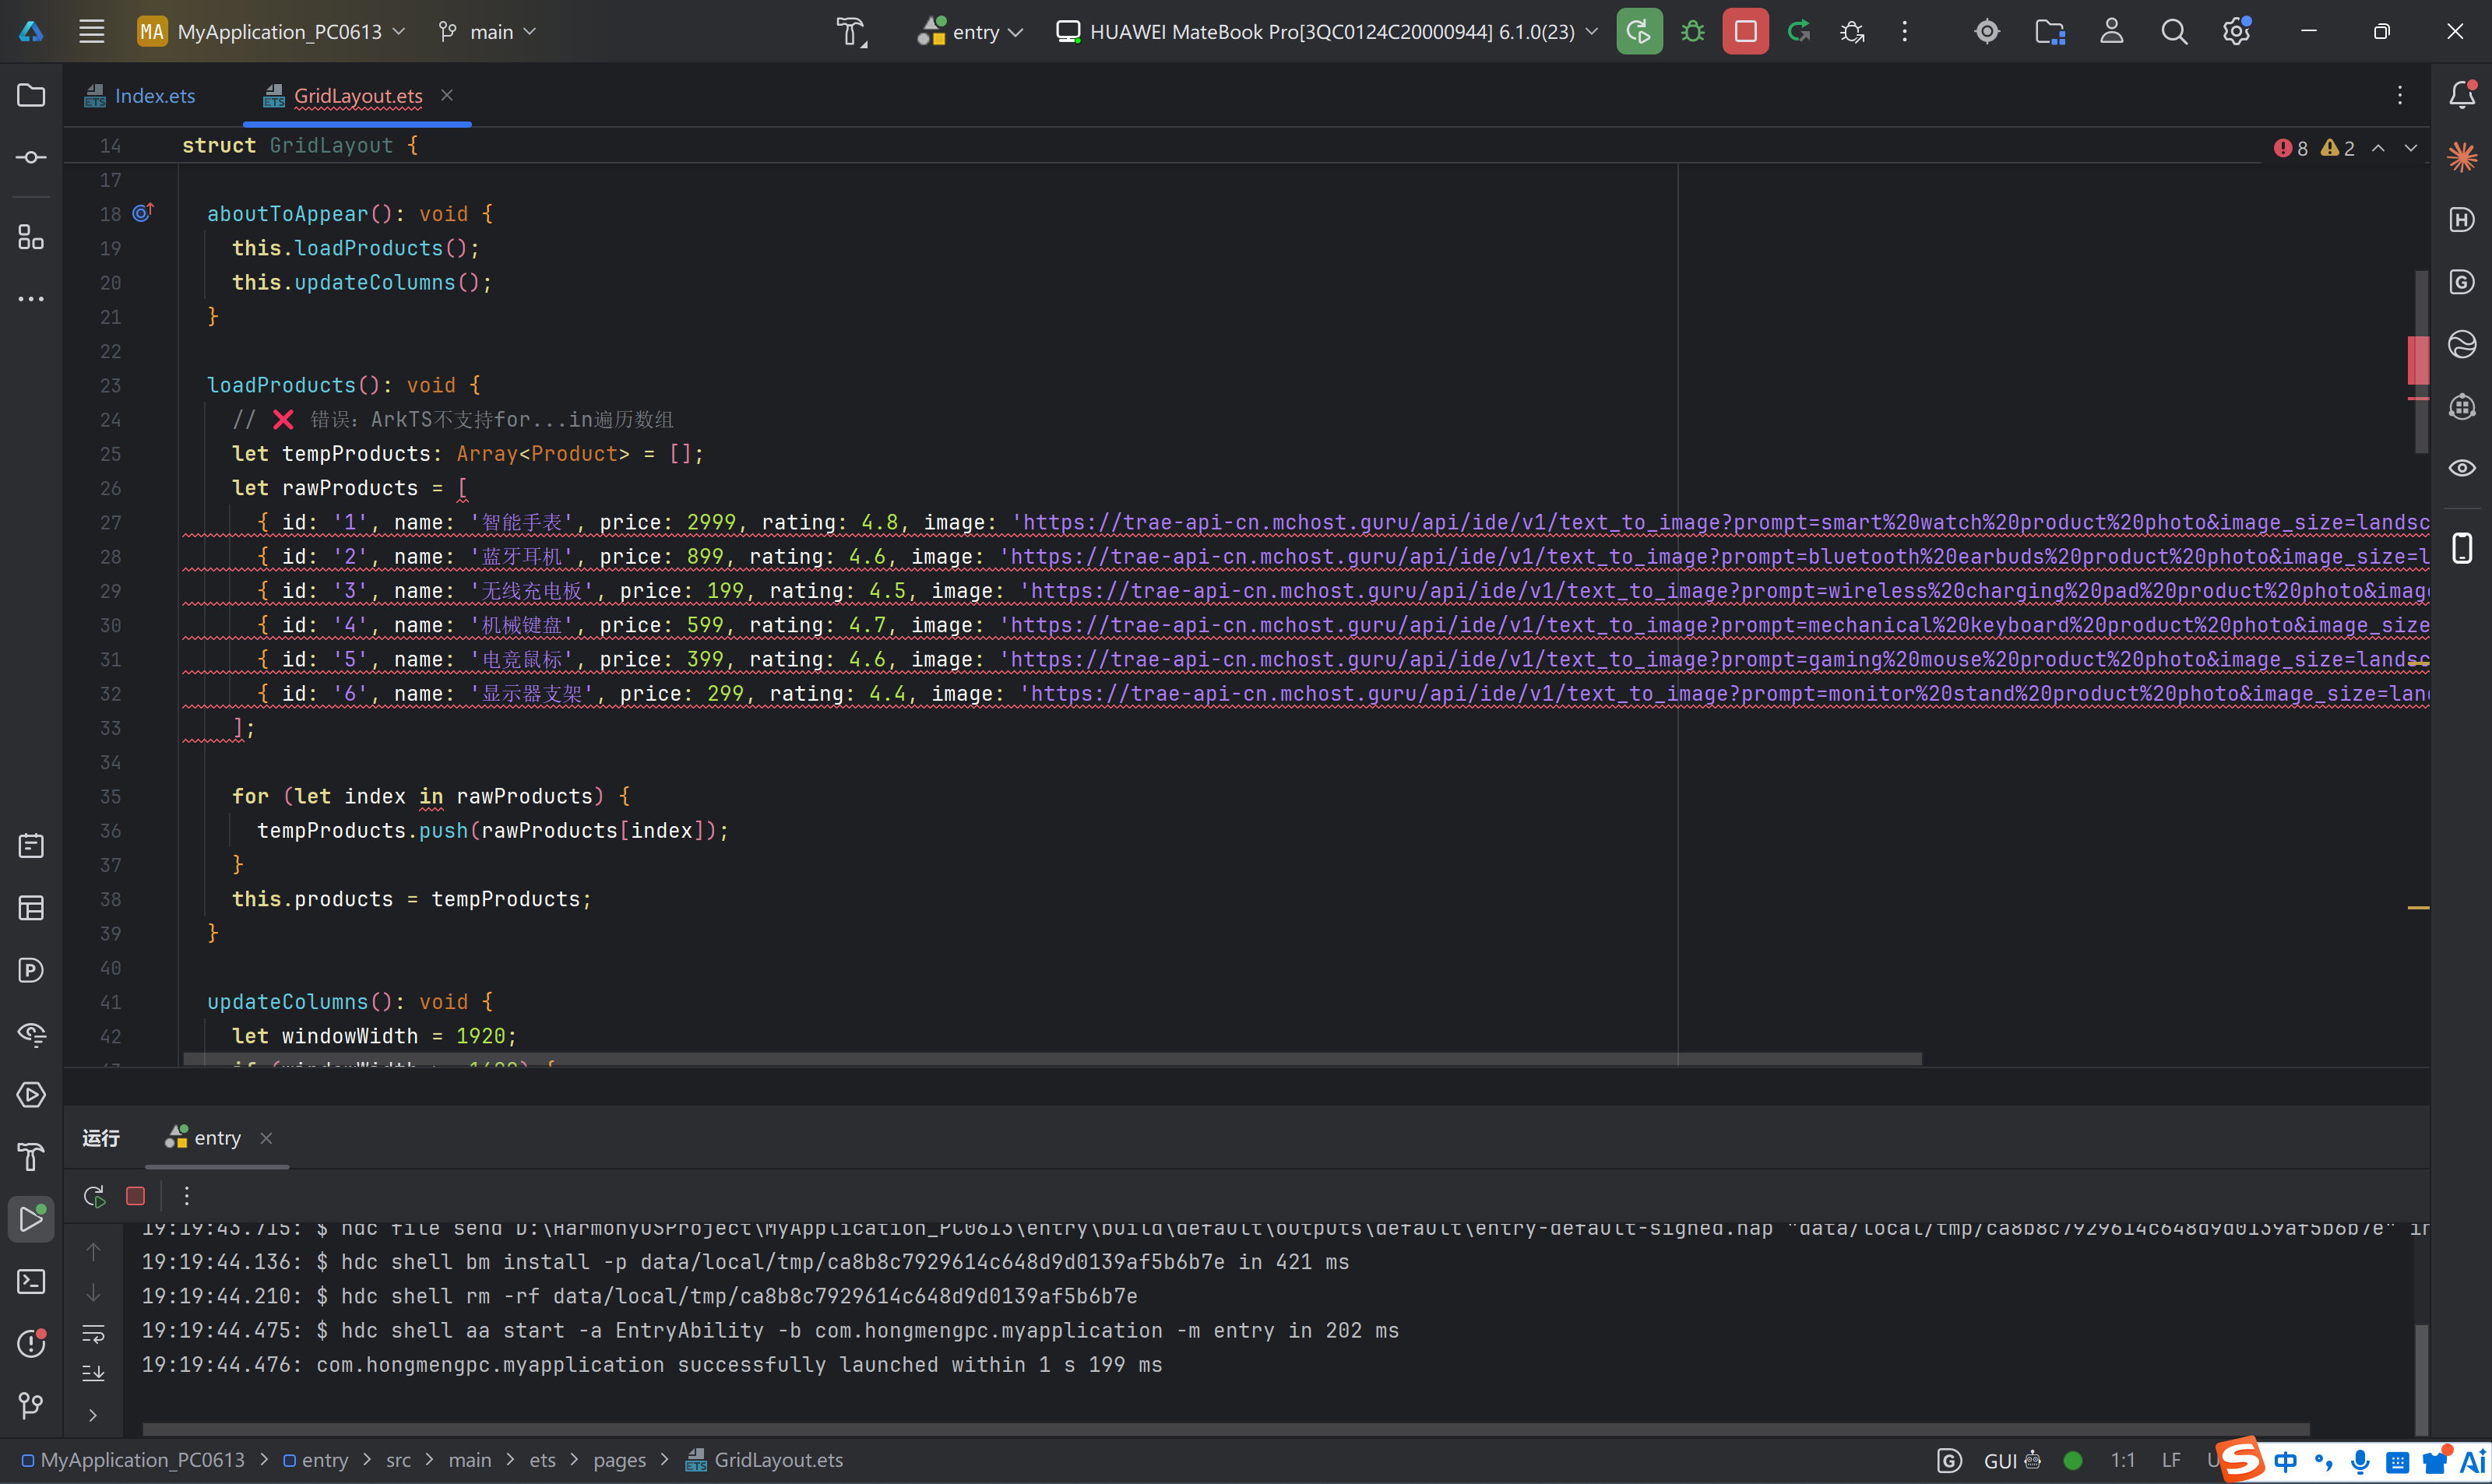Viewport: 2492px width, 1484px height.
Task: Click the Debug bug icon
Action: tap(1692, 31)
